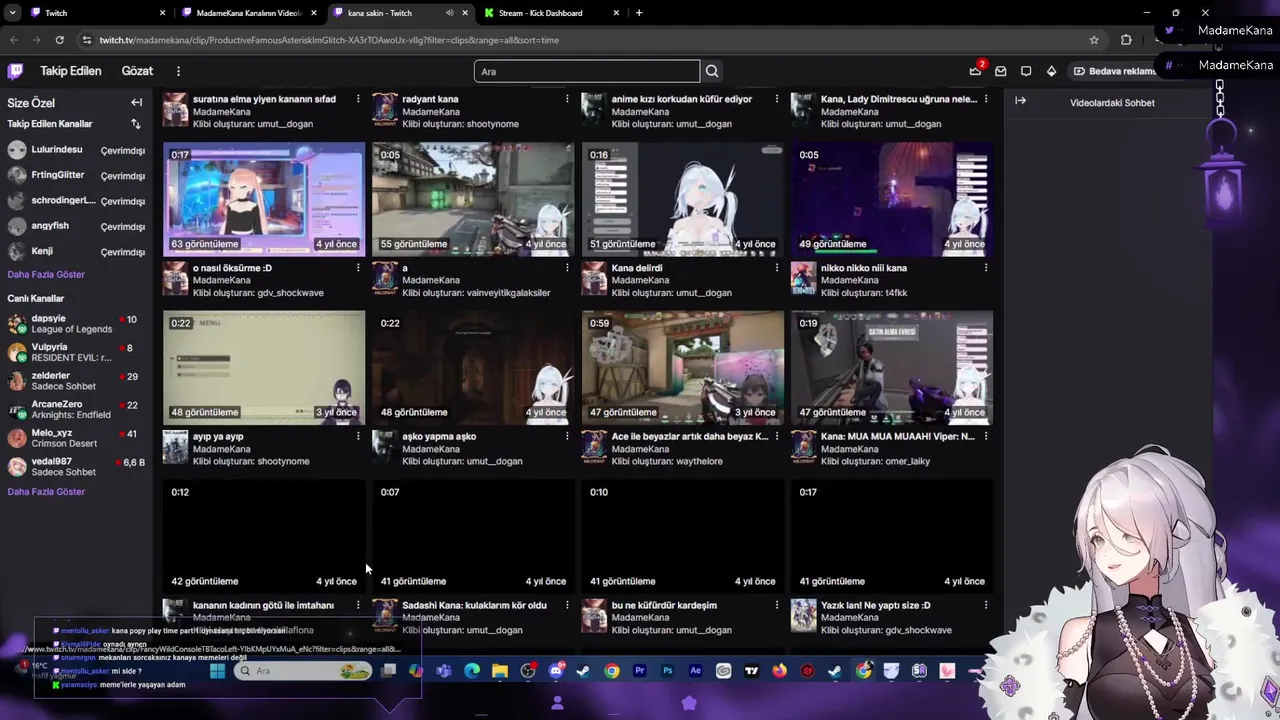Click the Bedava reklamsız button
Viewport: 1280px width, 720px height.
pyautogui.click(x=1114, y=71)
